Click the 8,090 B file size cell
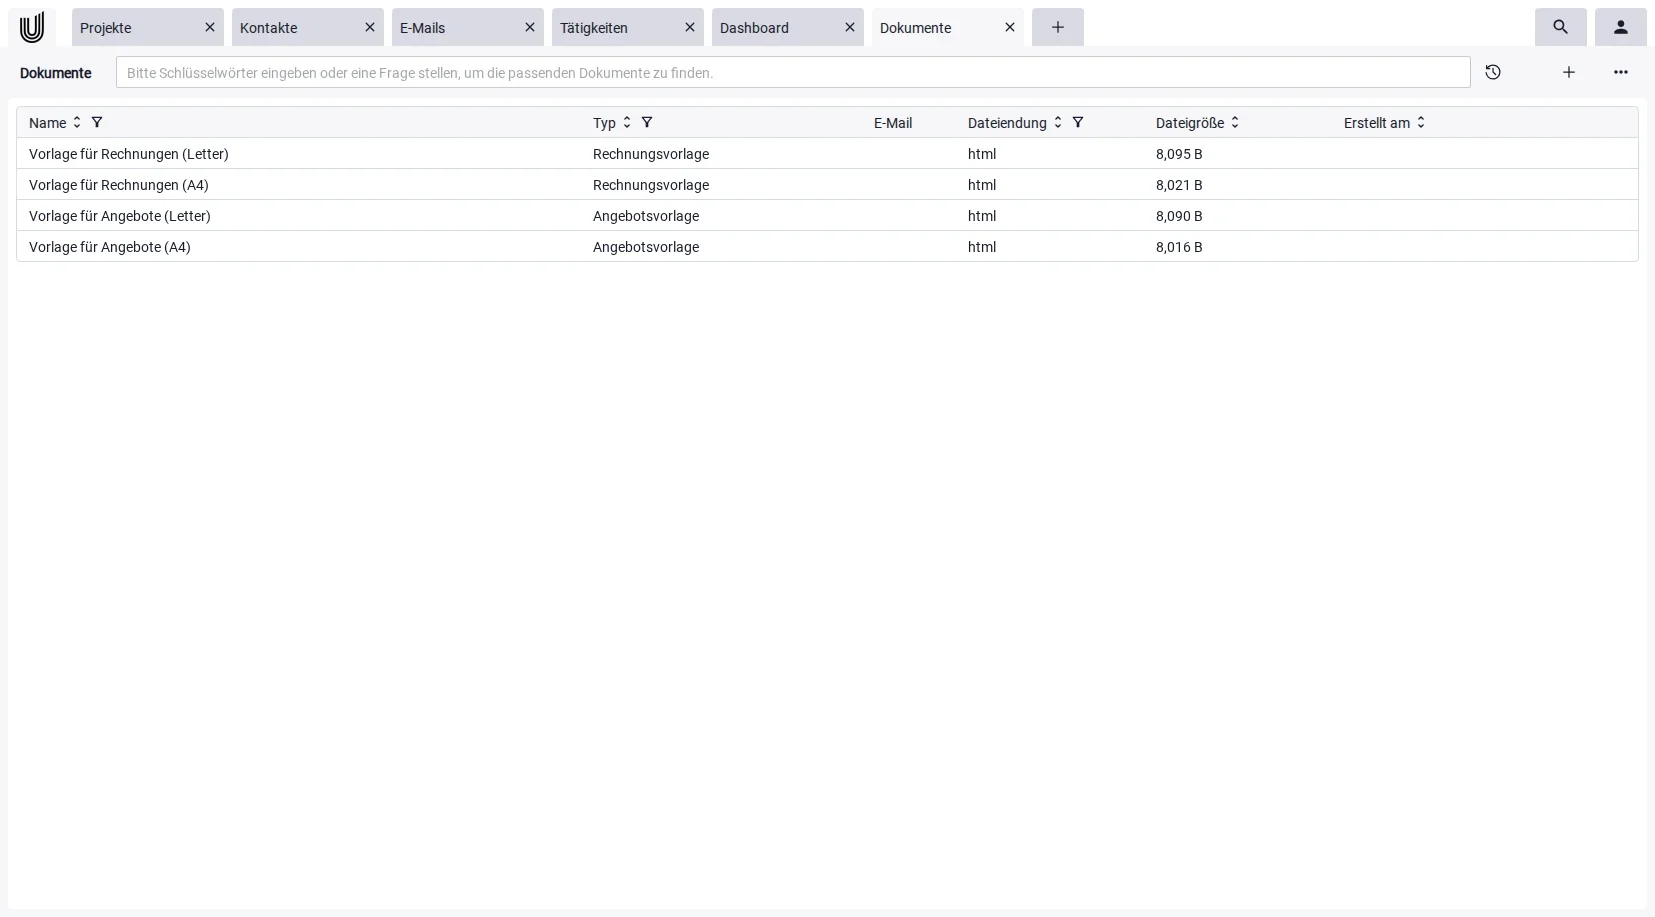 coord(1179,216)
